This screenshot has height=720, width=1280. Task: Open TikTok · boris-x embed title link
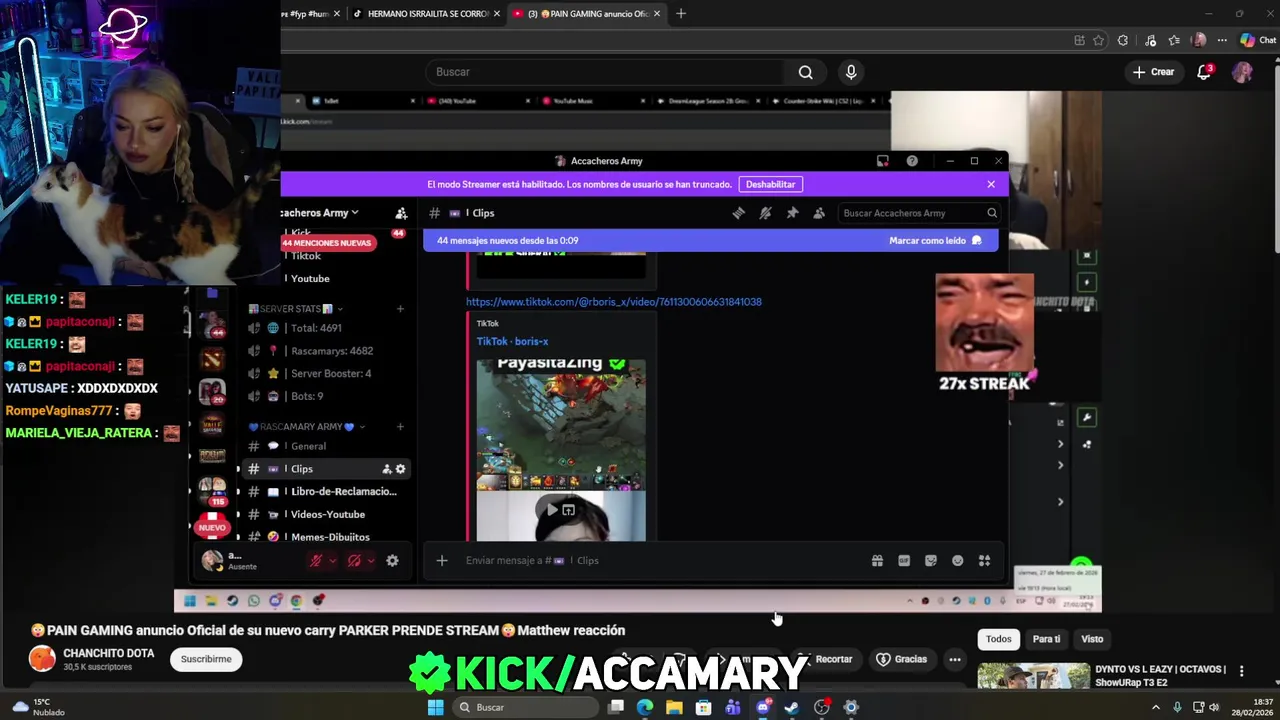[x=512, y=341]
